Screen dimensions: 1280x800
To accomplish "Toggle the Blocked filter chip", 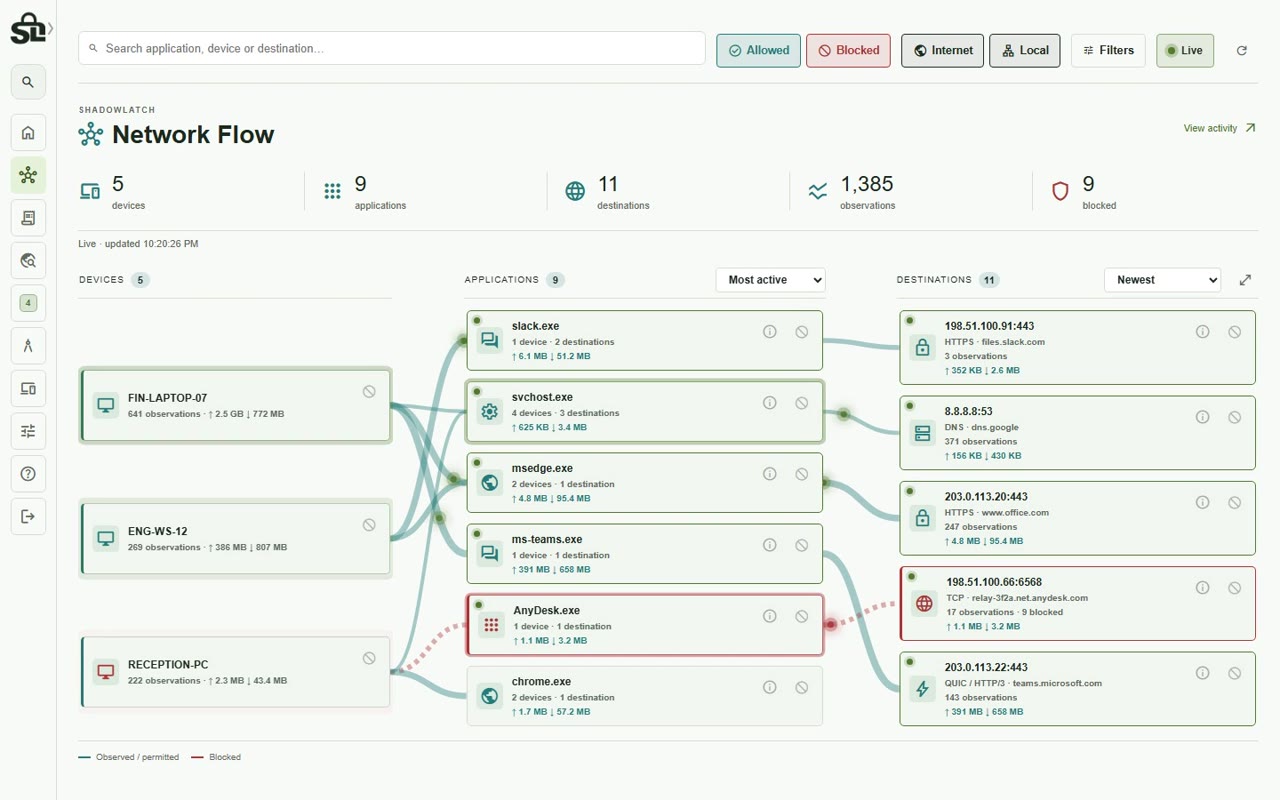I will [848, 50].
